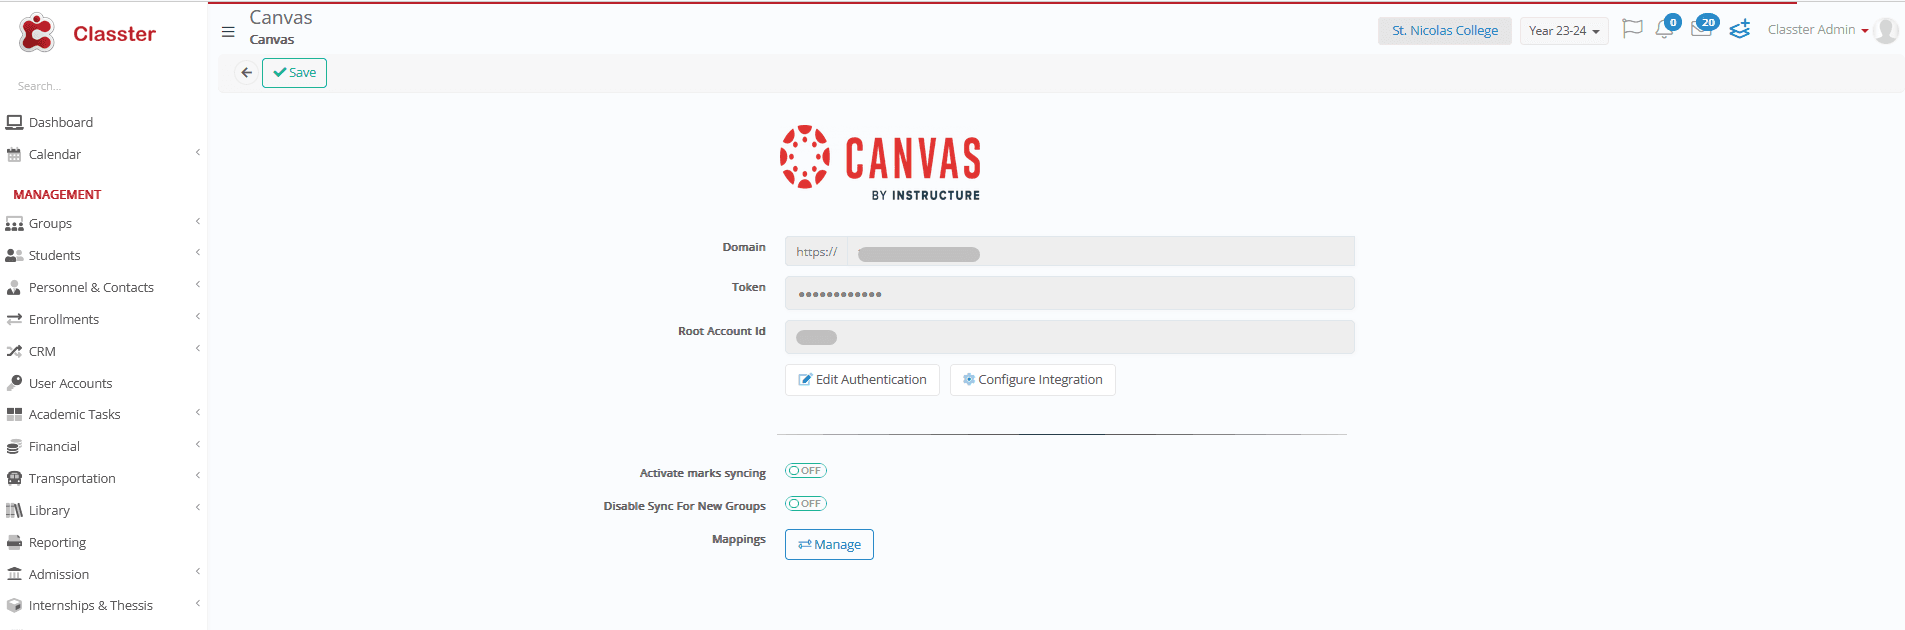Click the layers plus quick-add icon
The height and width of the screenshot is (630, 1905).
pyautogui.click(x=1740, y=29)
